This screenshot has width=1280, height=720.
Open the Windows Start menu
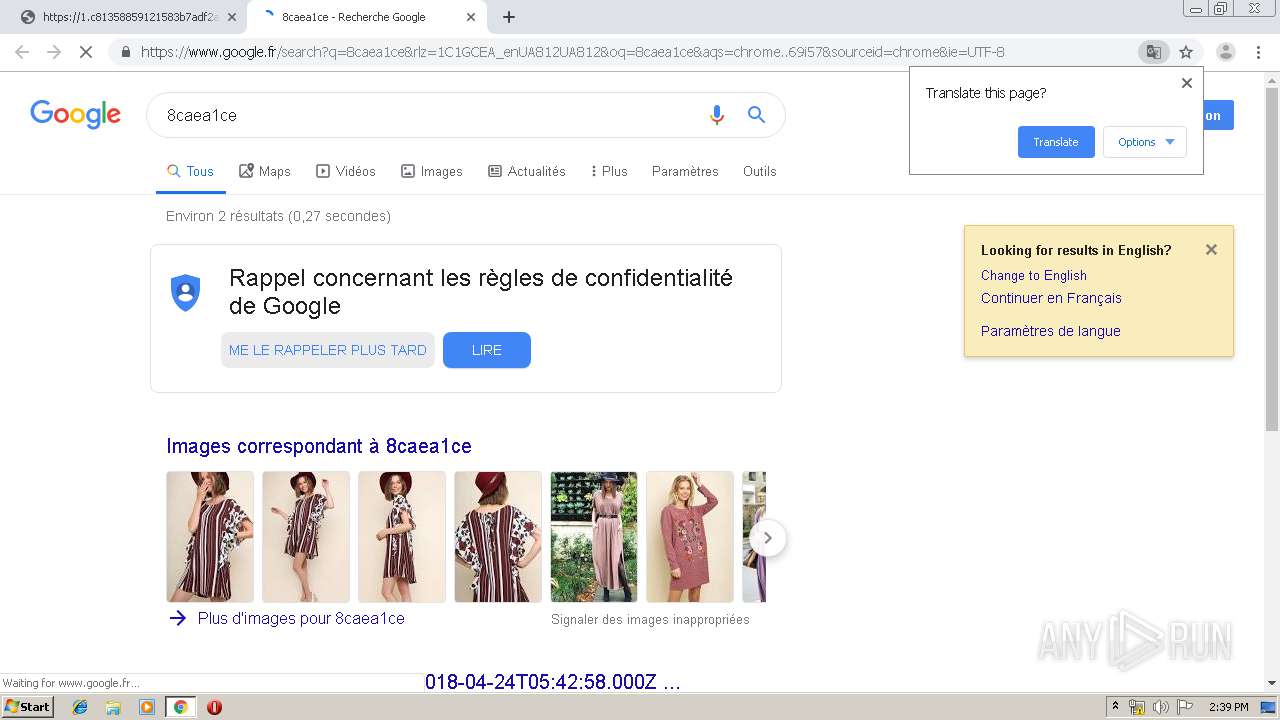point(28,707)
